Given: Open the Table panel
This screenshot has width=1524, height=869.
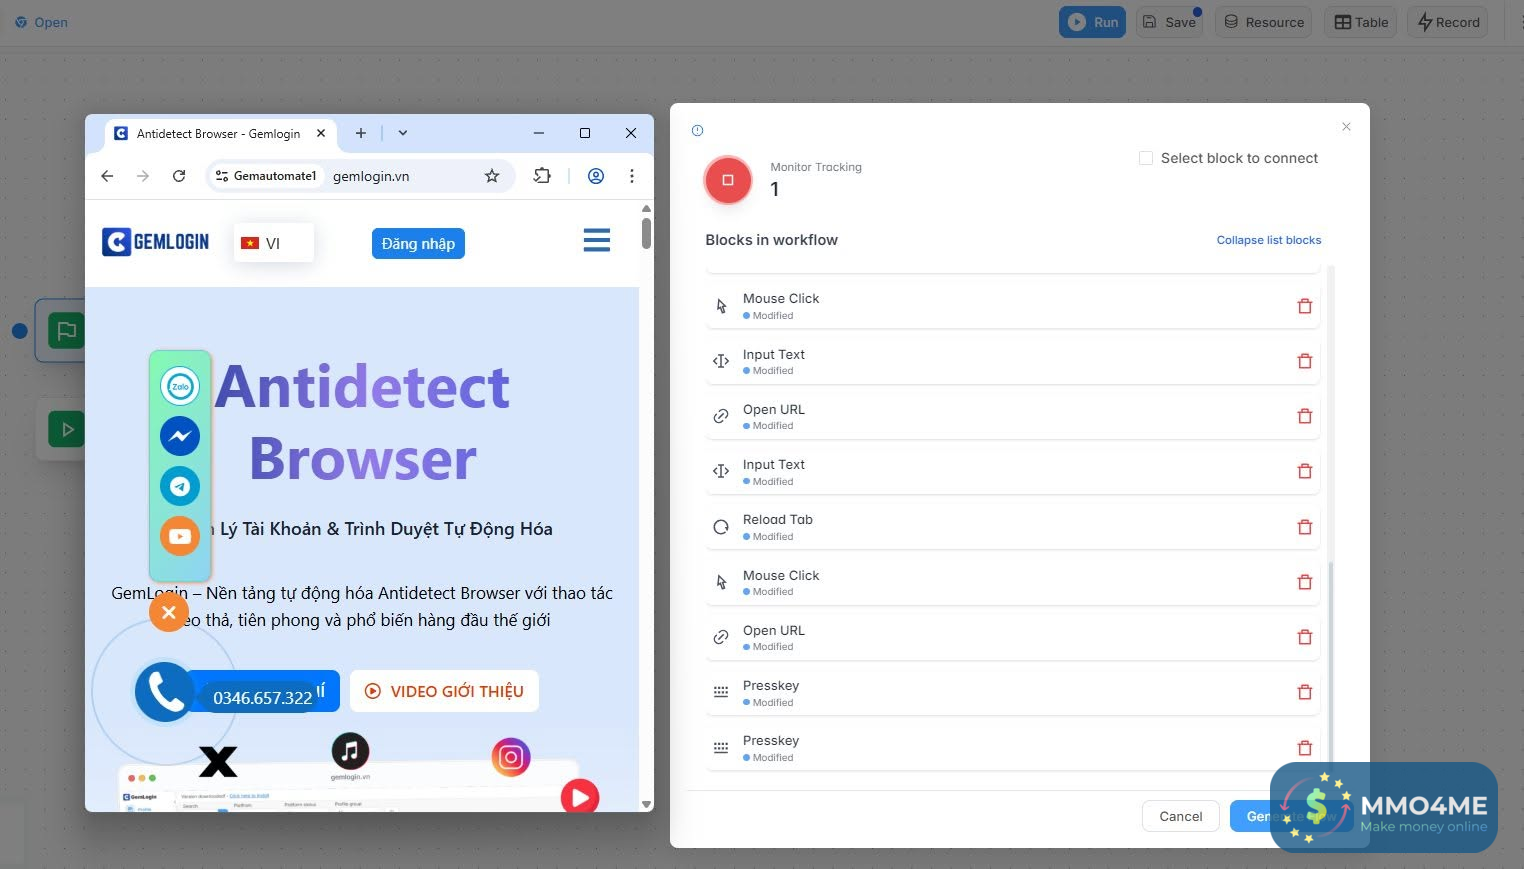Looking at the screenshot, I should click(x=1361, y=22).
